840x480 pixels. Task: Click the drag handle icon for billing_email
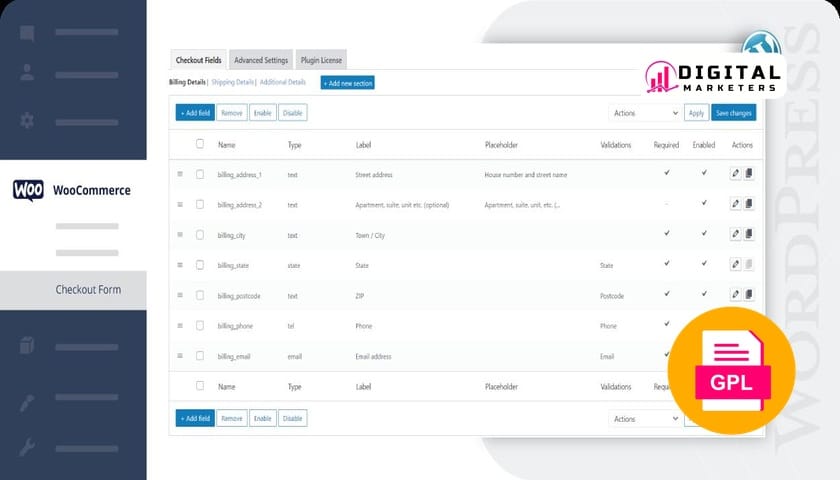click(180, 356)
